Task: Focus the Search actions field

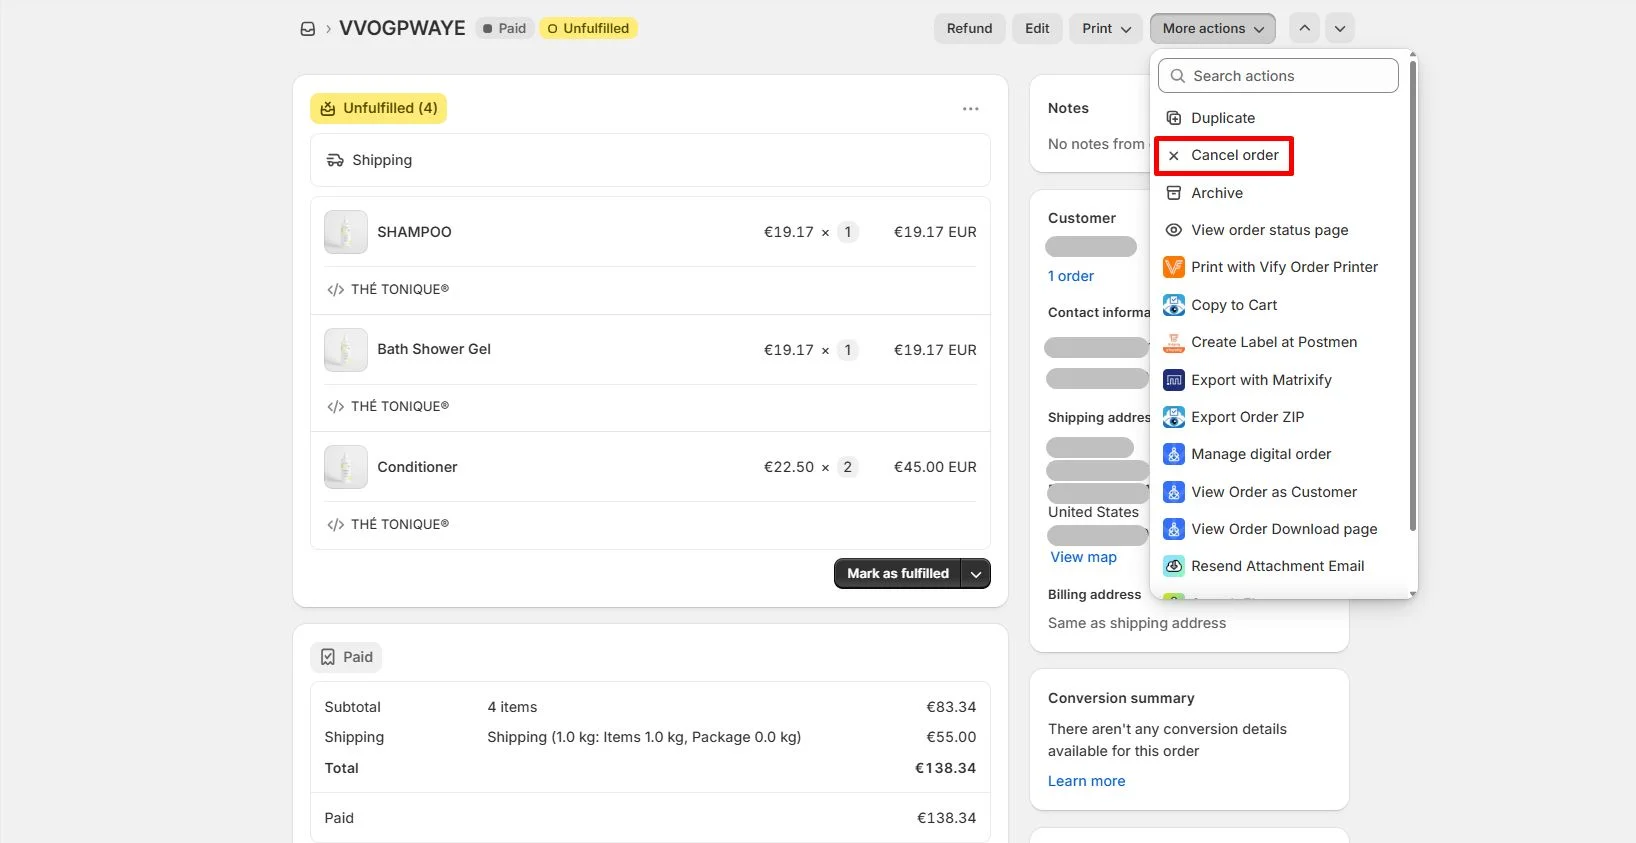Action: (x=1278, y=76)
